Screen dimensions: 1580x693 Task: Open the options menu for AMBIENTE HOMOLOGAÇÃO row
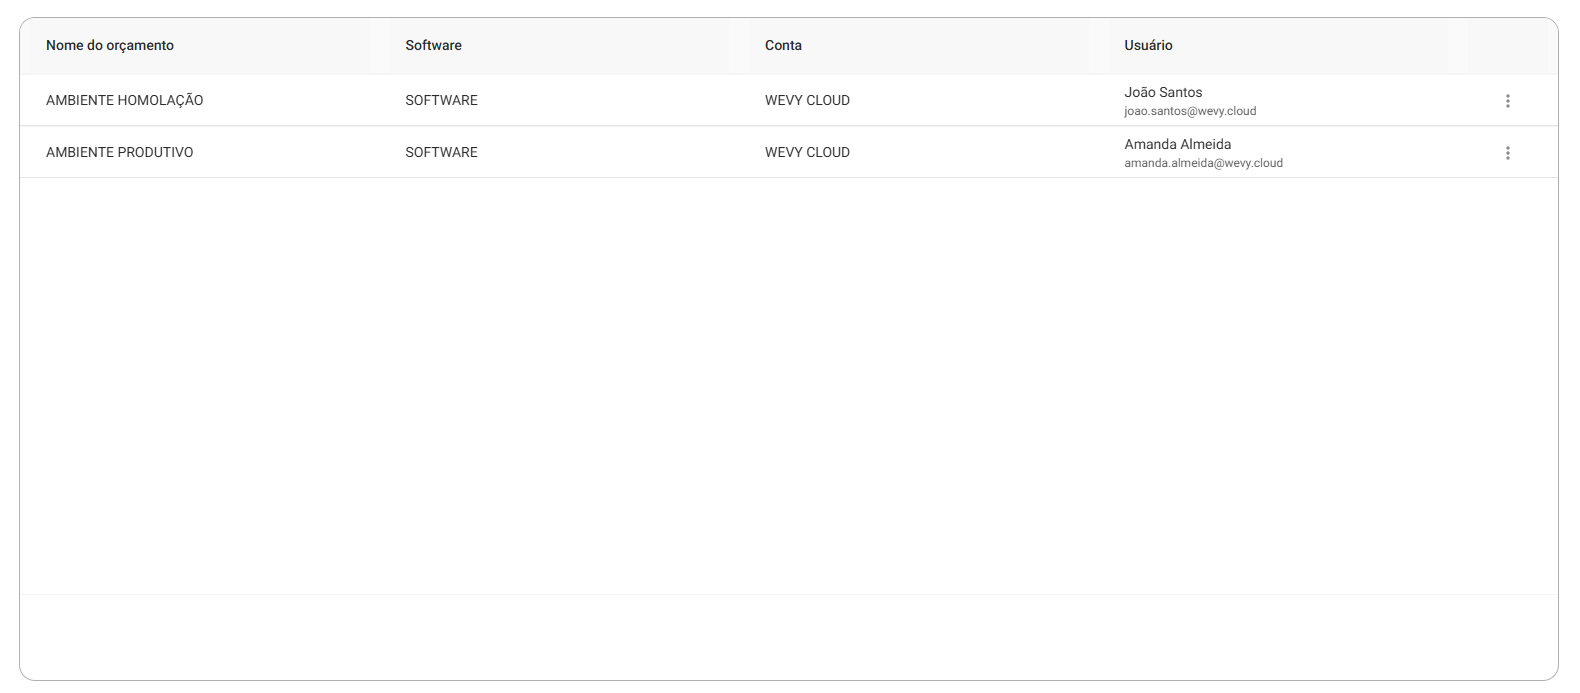tap(1507, 101)
